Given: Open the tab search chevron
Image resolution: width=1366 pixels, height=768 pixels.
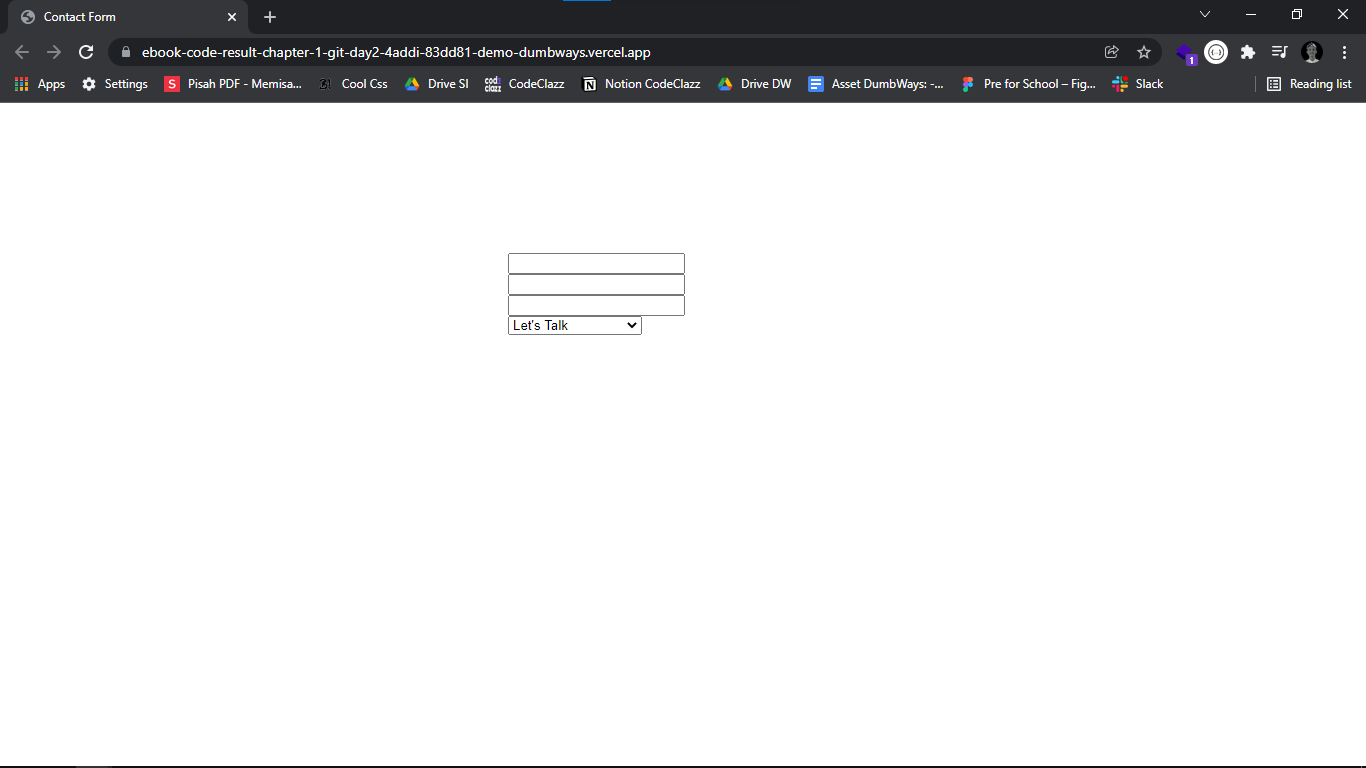Looking at the screenshot, I should [x=1205, y=14].
